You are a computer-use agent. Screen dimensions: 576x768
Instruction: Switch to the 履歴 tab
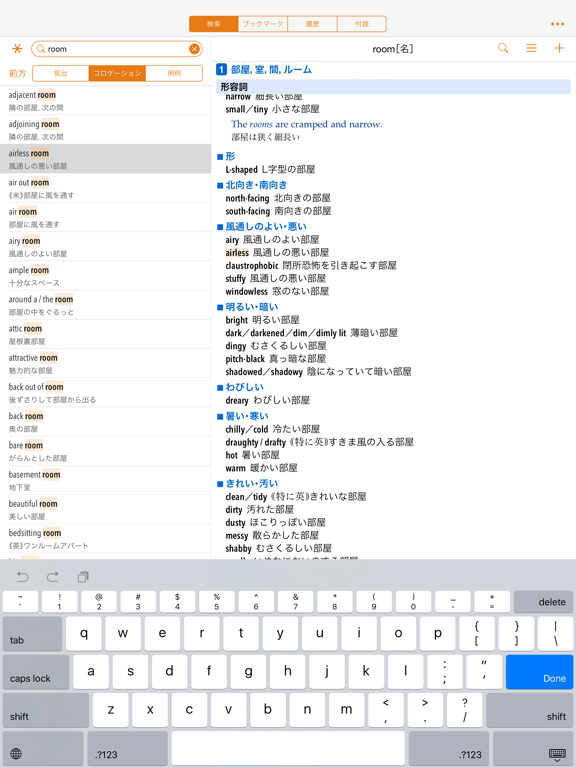312,24
